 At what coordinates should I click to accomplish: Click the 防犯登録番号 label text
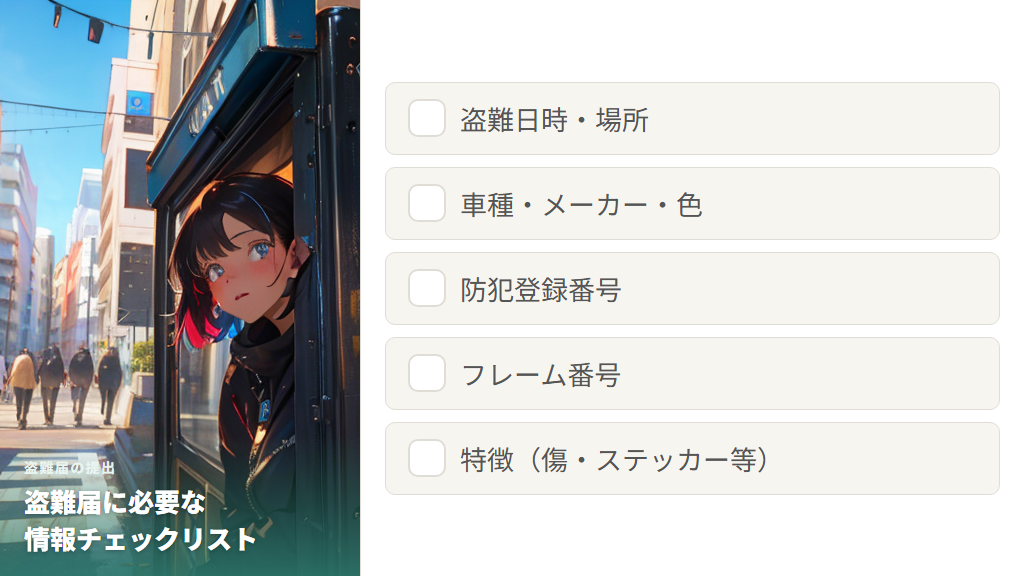click(x=540, y=290)
